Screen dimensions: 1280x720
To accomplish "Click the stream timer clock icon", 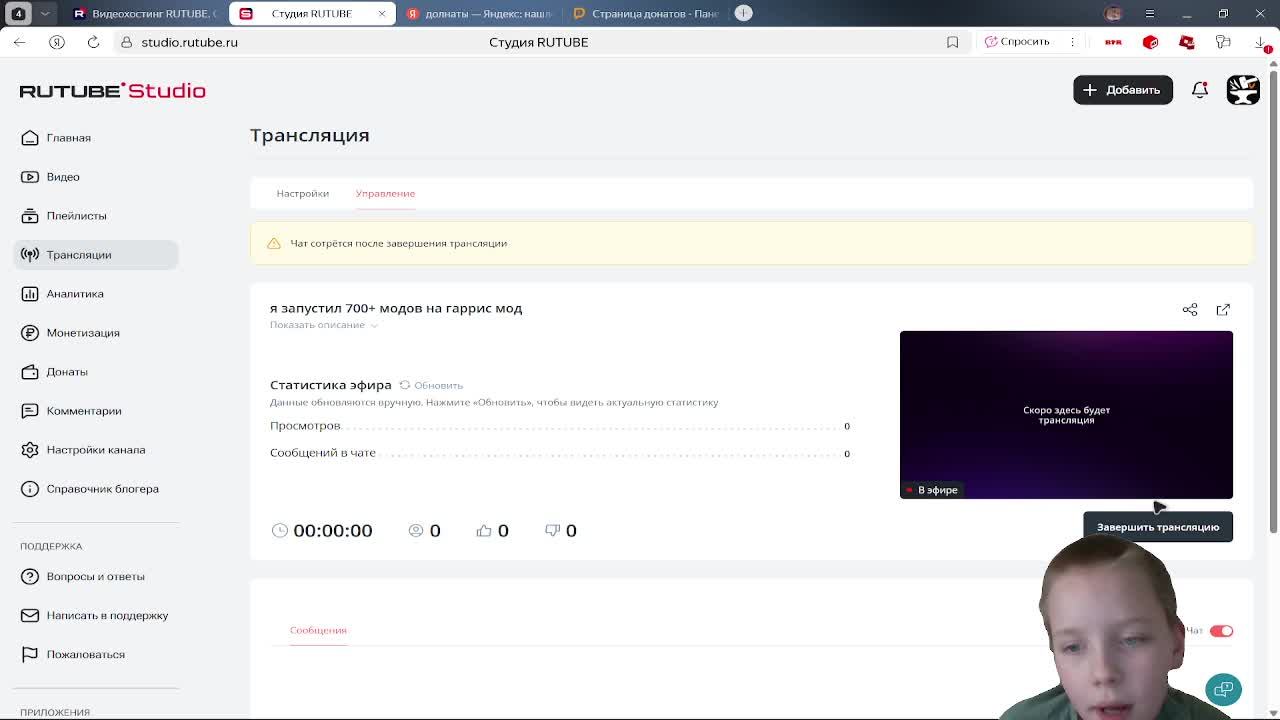I will 280,530.
